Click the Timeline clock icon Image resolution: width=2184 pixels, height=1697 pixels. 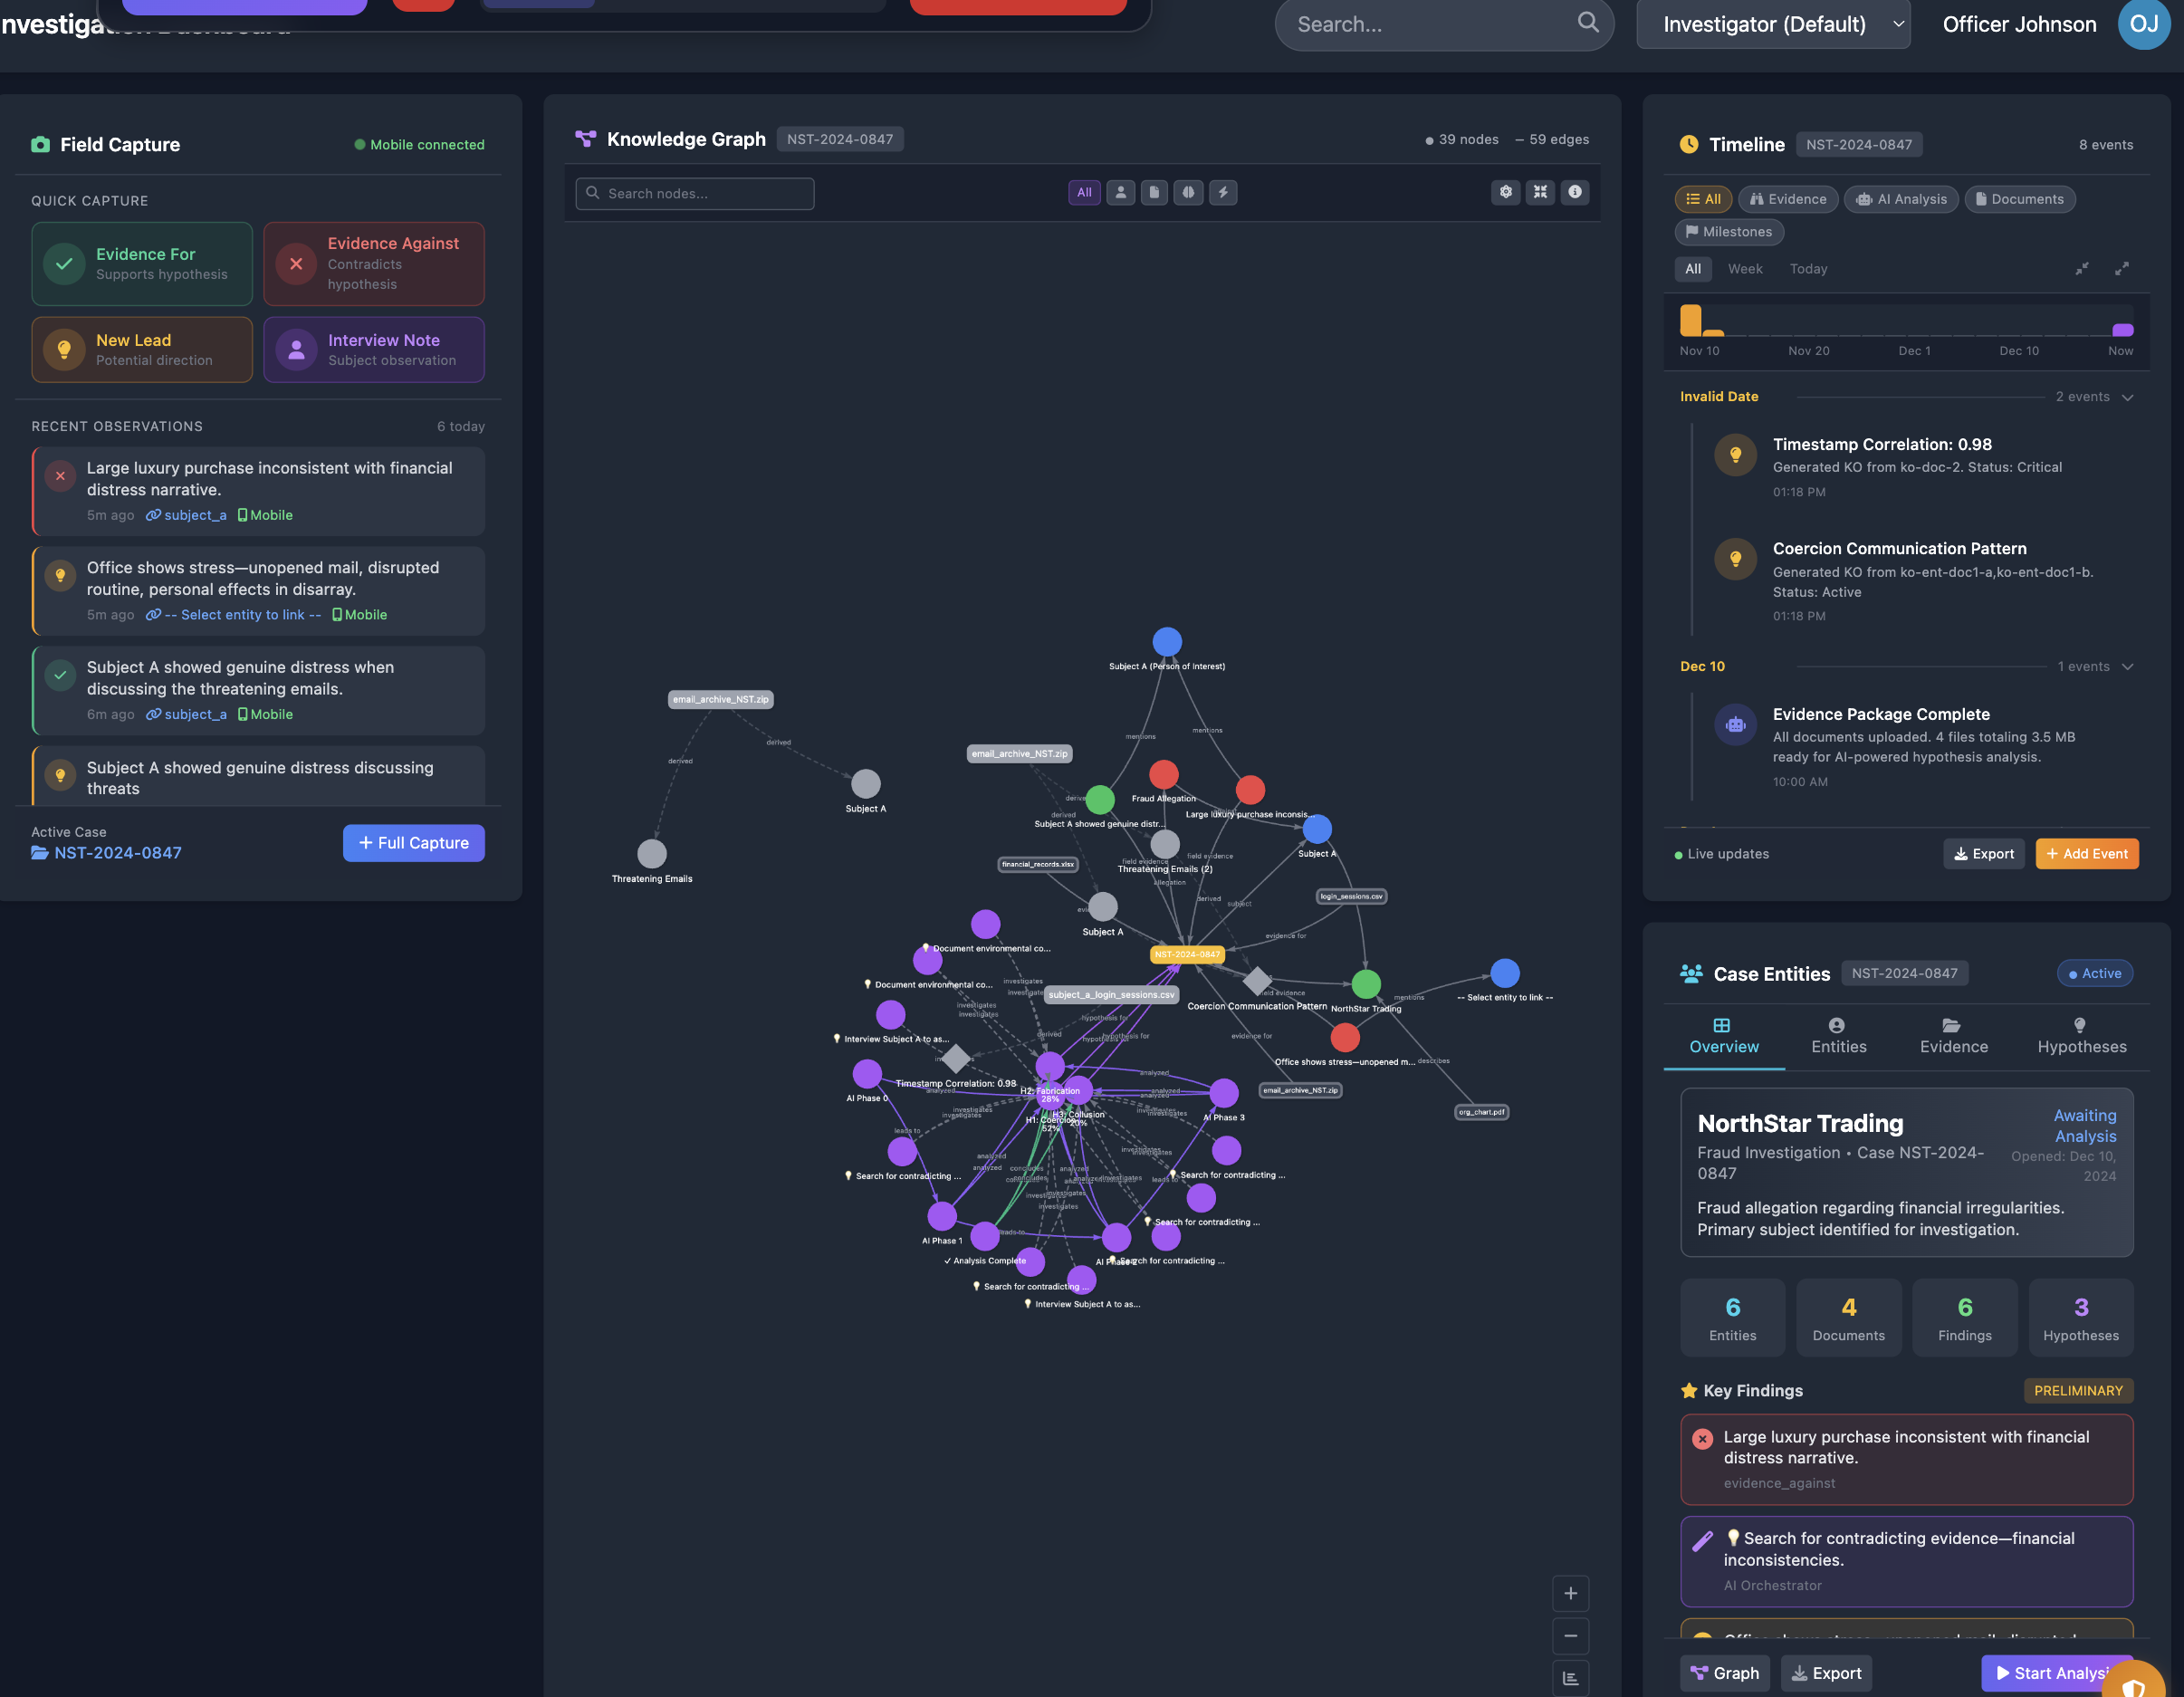(x=1689, y=144)
